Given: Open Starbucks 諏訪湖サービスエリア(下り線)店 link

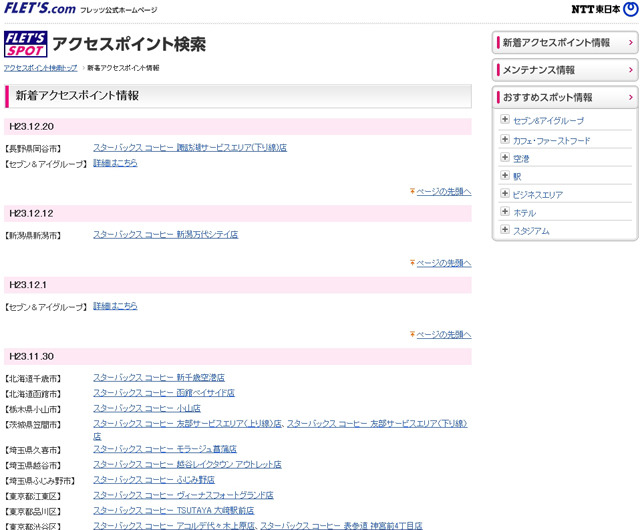Looking at the screenshot, I should coord(190,147).
